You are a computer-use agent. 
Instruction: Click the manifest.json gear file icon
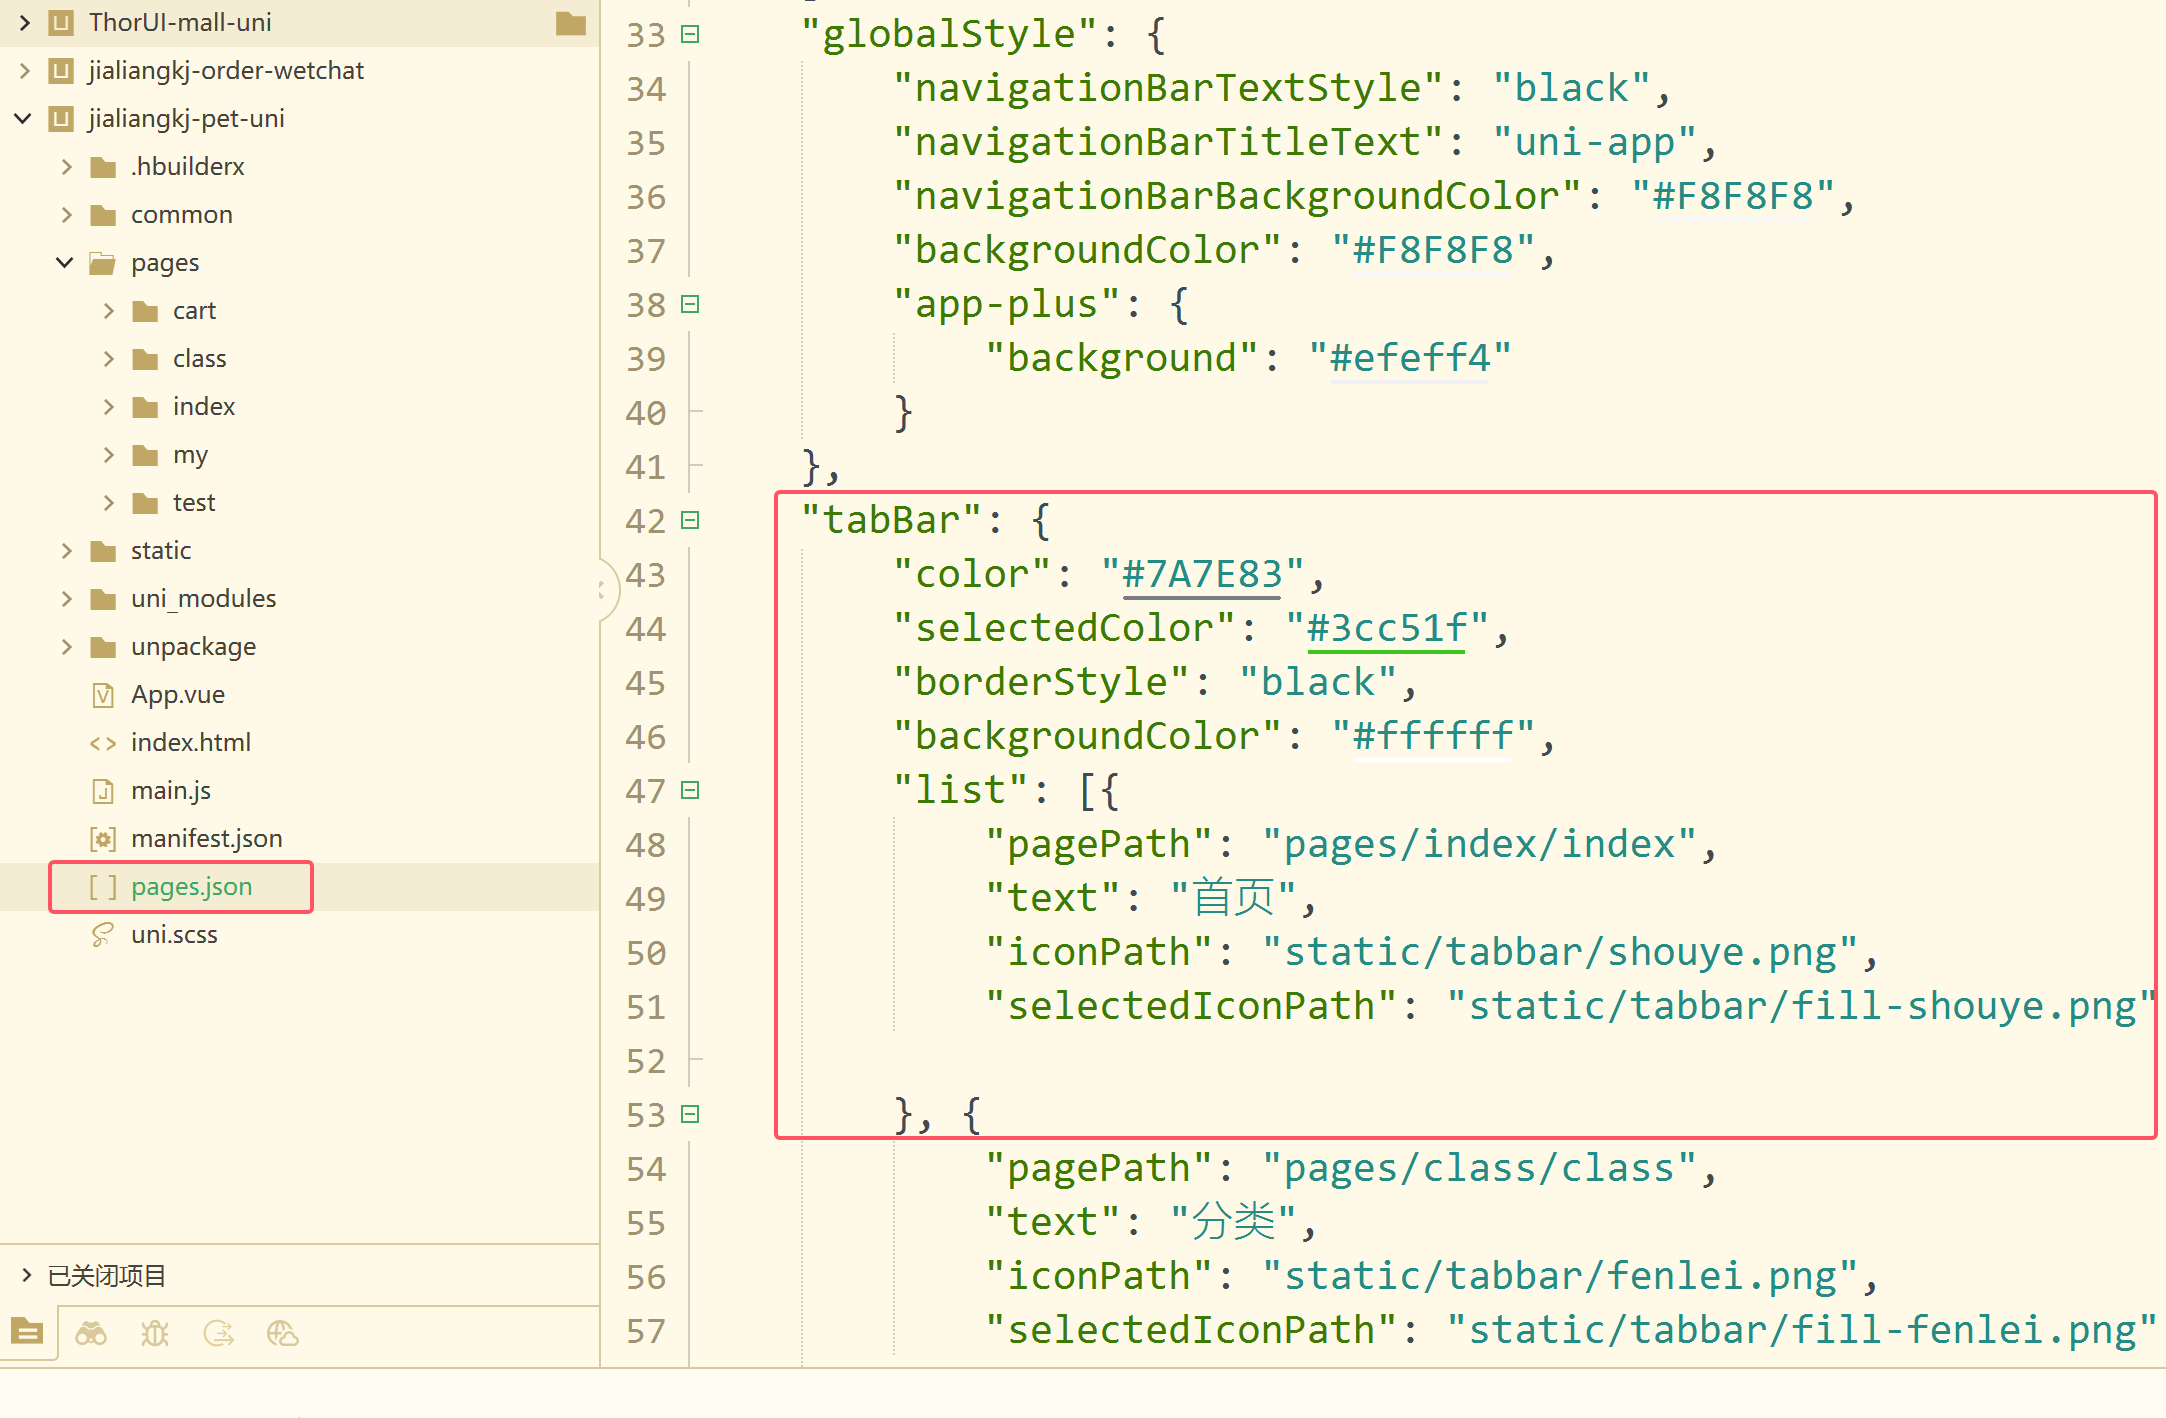click(103, 839)
